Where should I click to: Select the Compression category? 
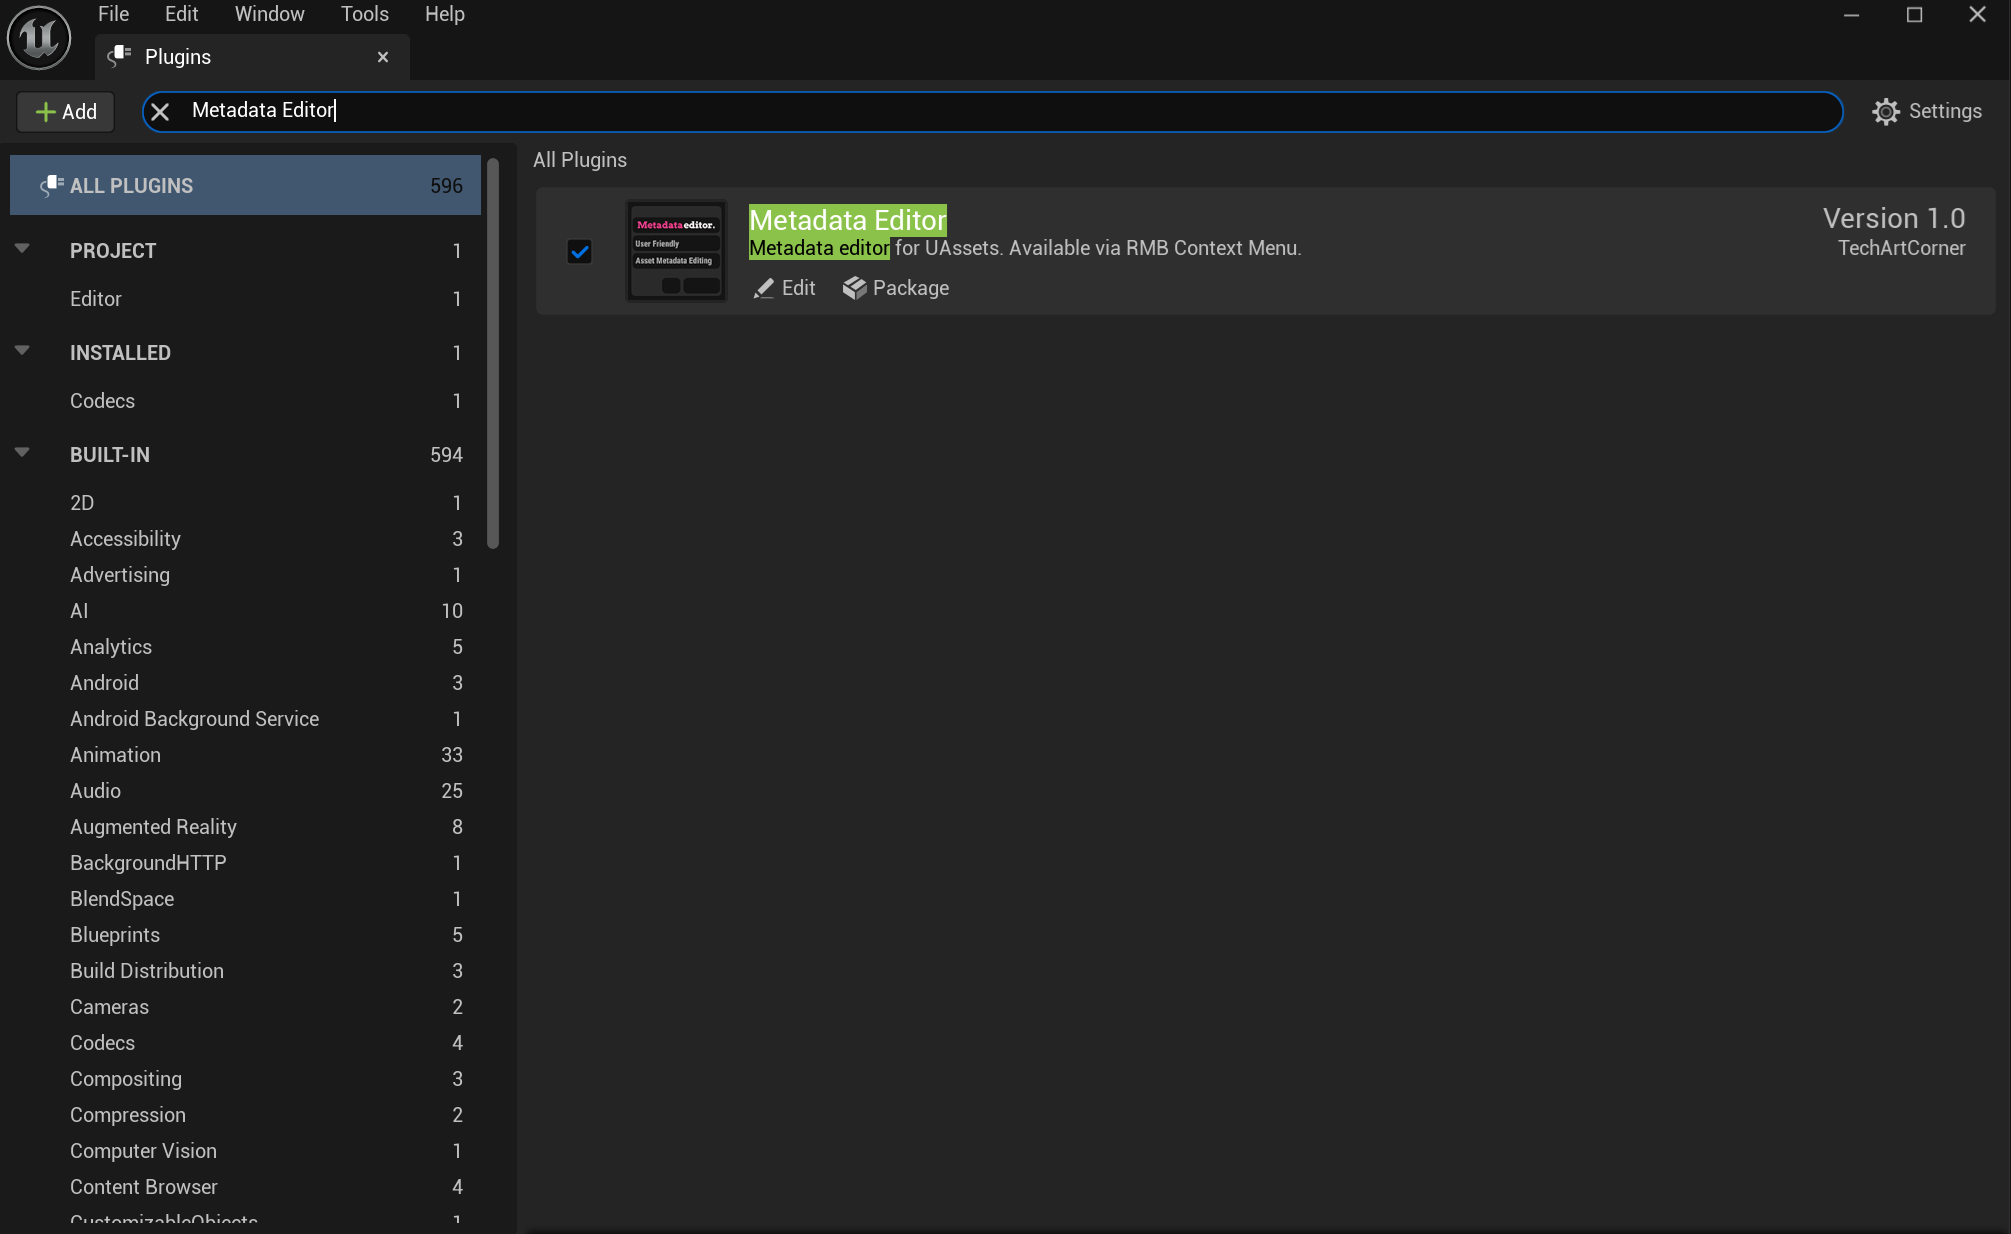[245, 1115]
